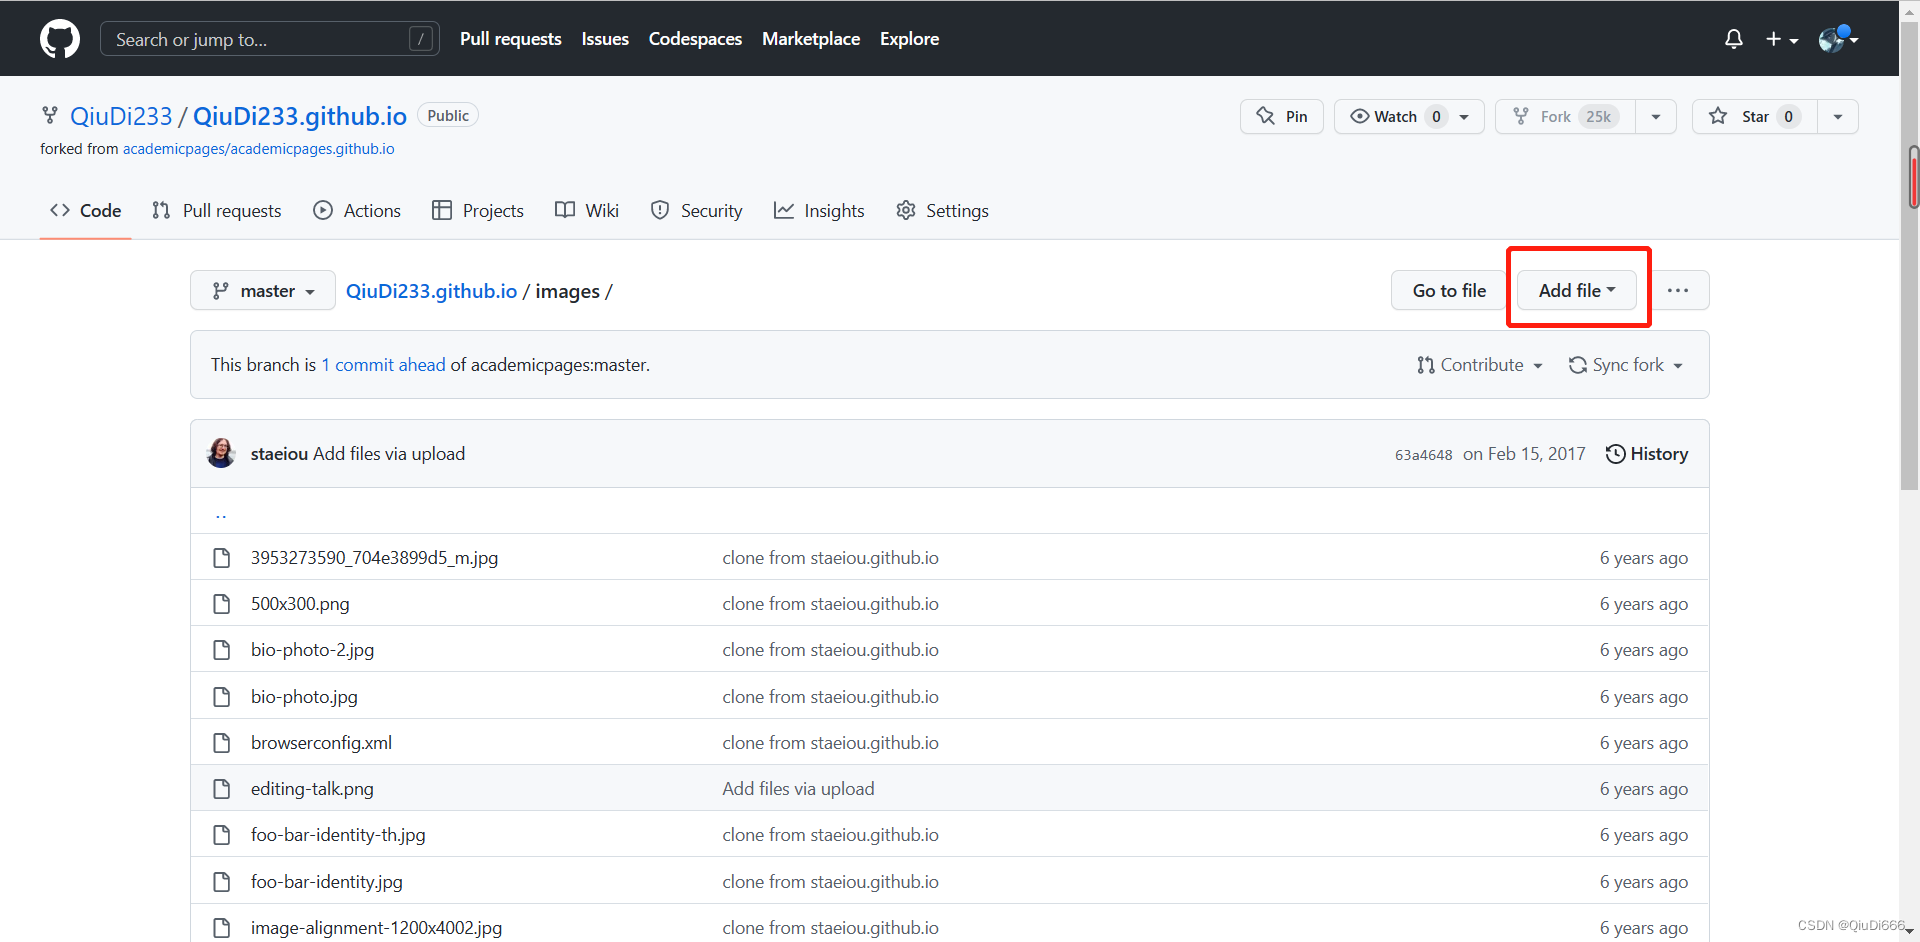The width and height of the screenshot is (1920, 942).
Task: Open editing-talk.png's Add files via upload commit
Action: [798, 789]
